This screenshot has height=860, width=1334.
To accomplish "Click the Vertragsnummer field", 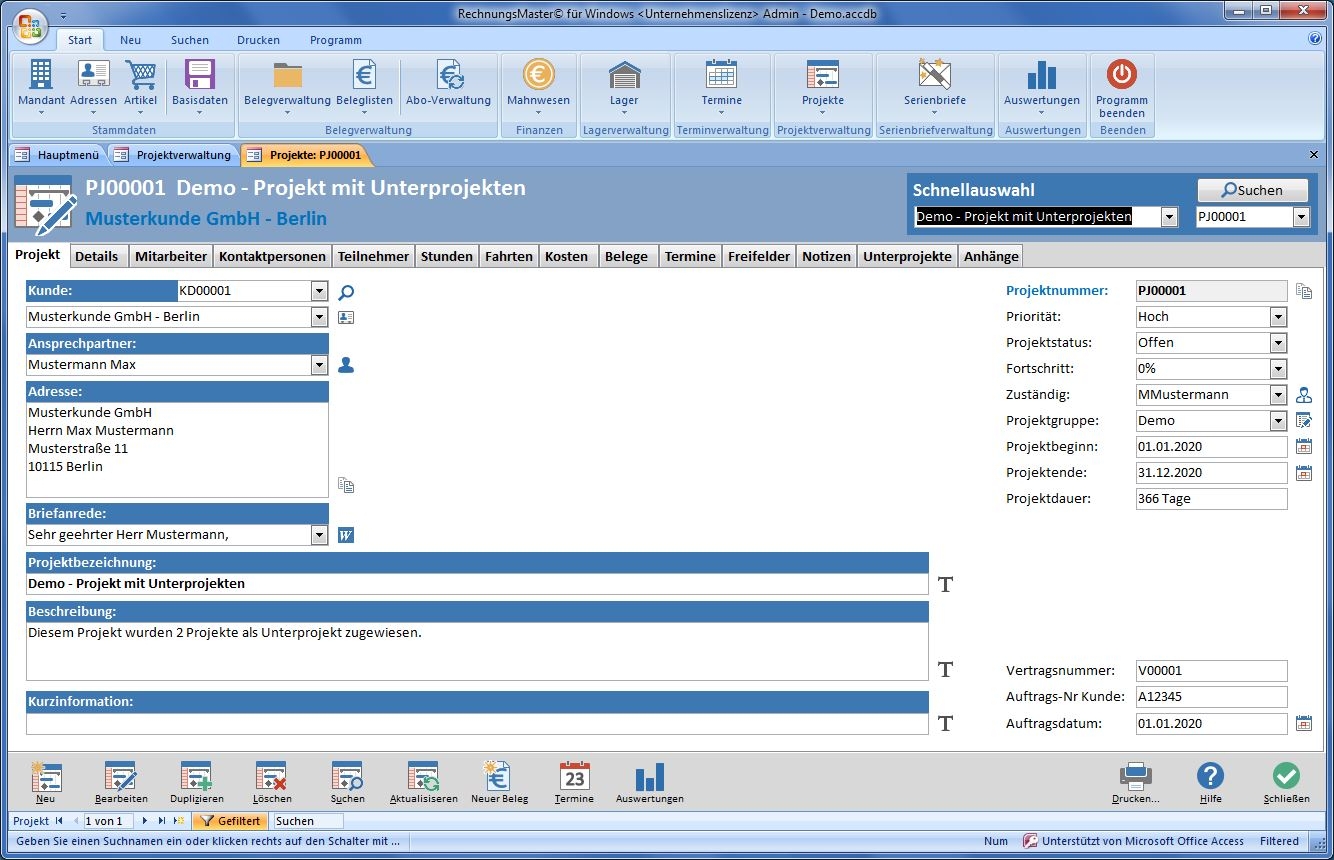I will point(1212,671).
